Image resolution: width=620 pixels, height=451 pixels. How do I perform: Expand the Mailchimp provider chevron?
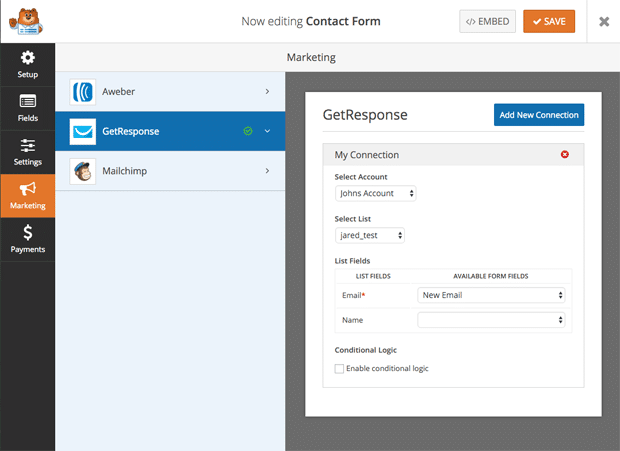pos(267,171)
